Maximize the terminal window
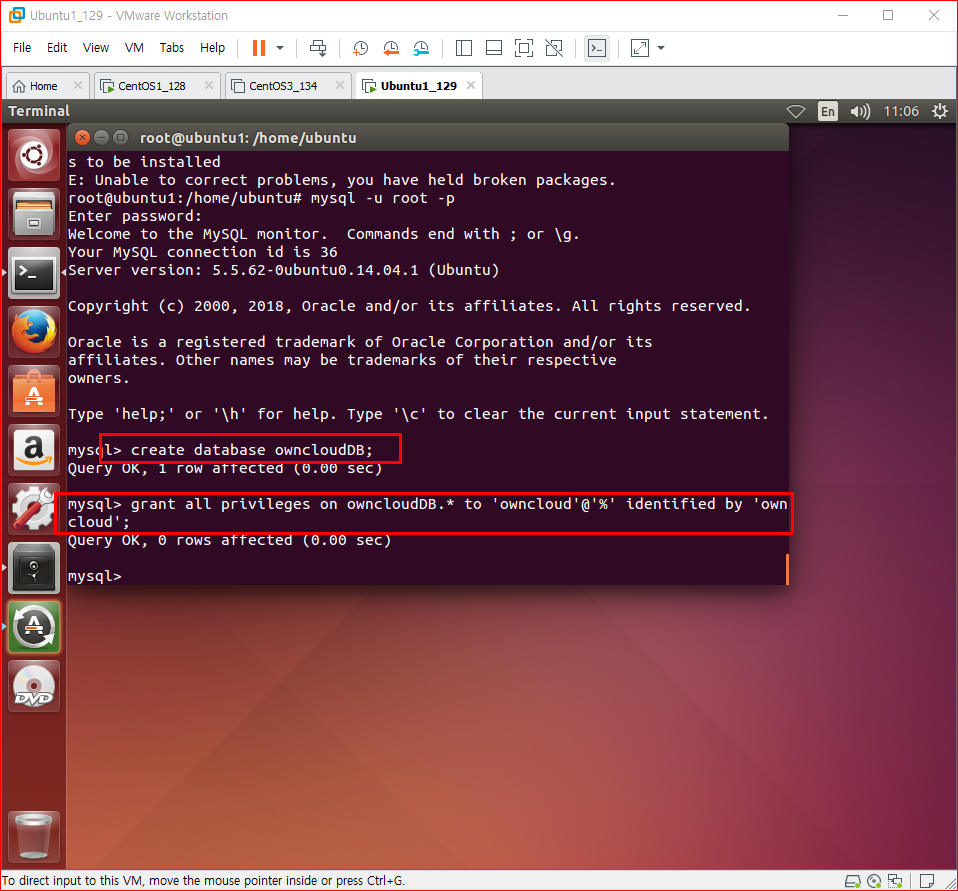Screen dimensions: 958x891 coord(121,138)
